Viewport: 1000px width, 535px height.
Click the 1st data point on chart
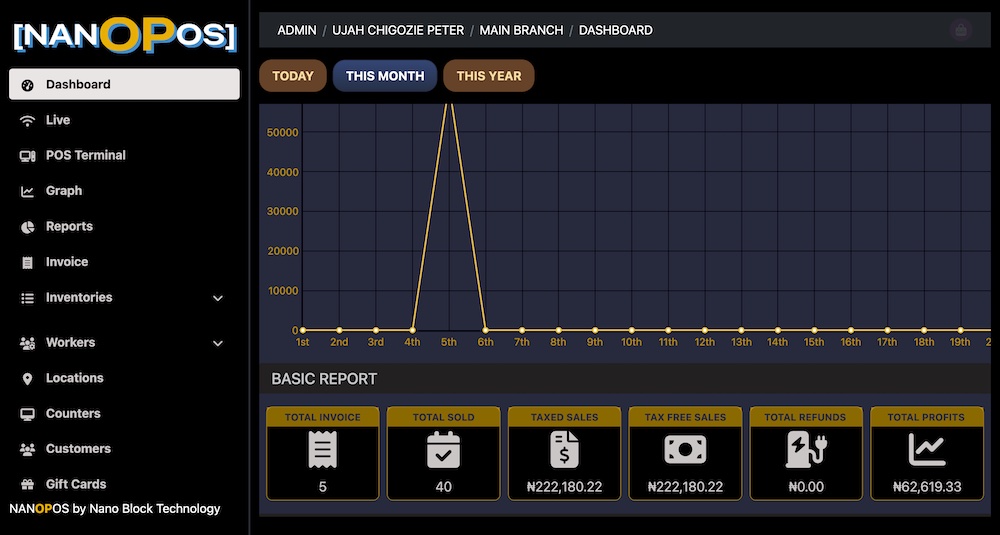[302, 330]
